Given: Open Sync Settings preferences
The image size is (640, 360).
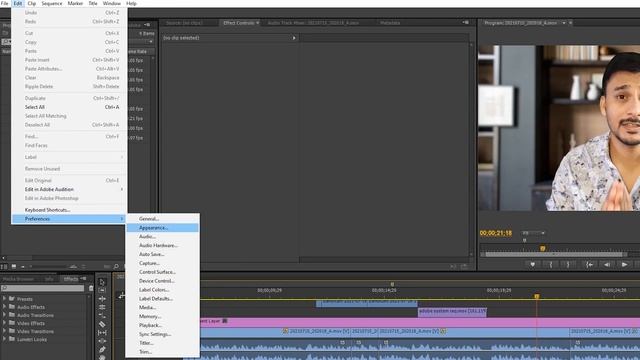Looking at the screenshot, I should (x=163, y=334).
